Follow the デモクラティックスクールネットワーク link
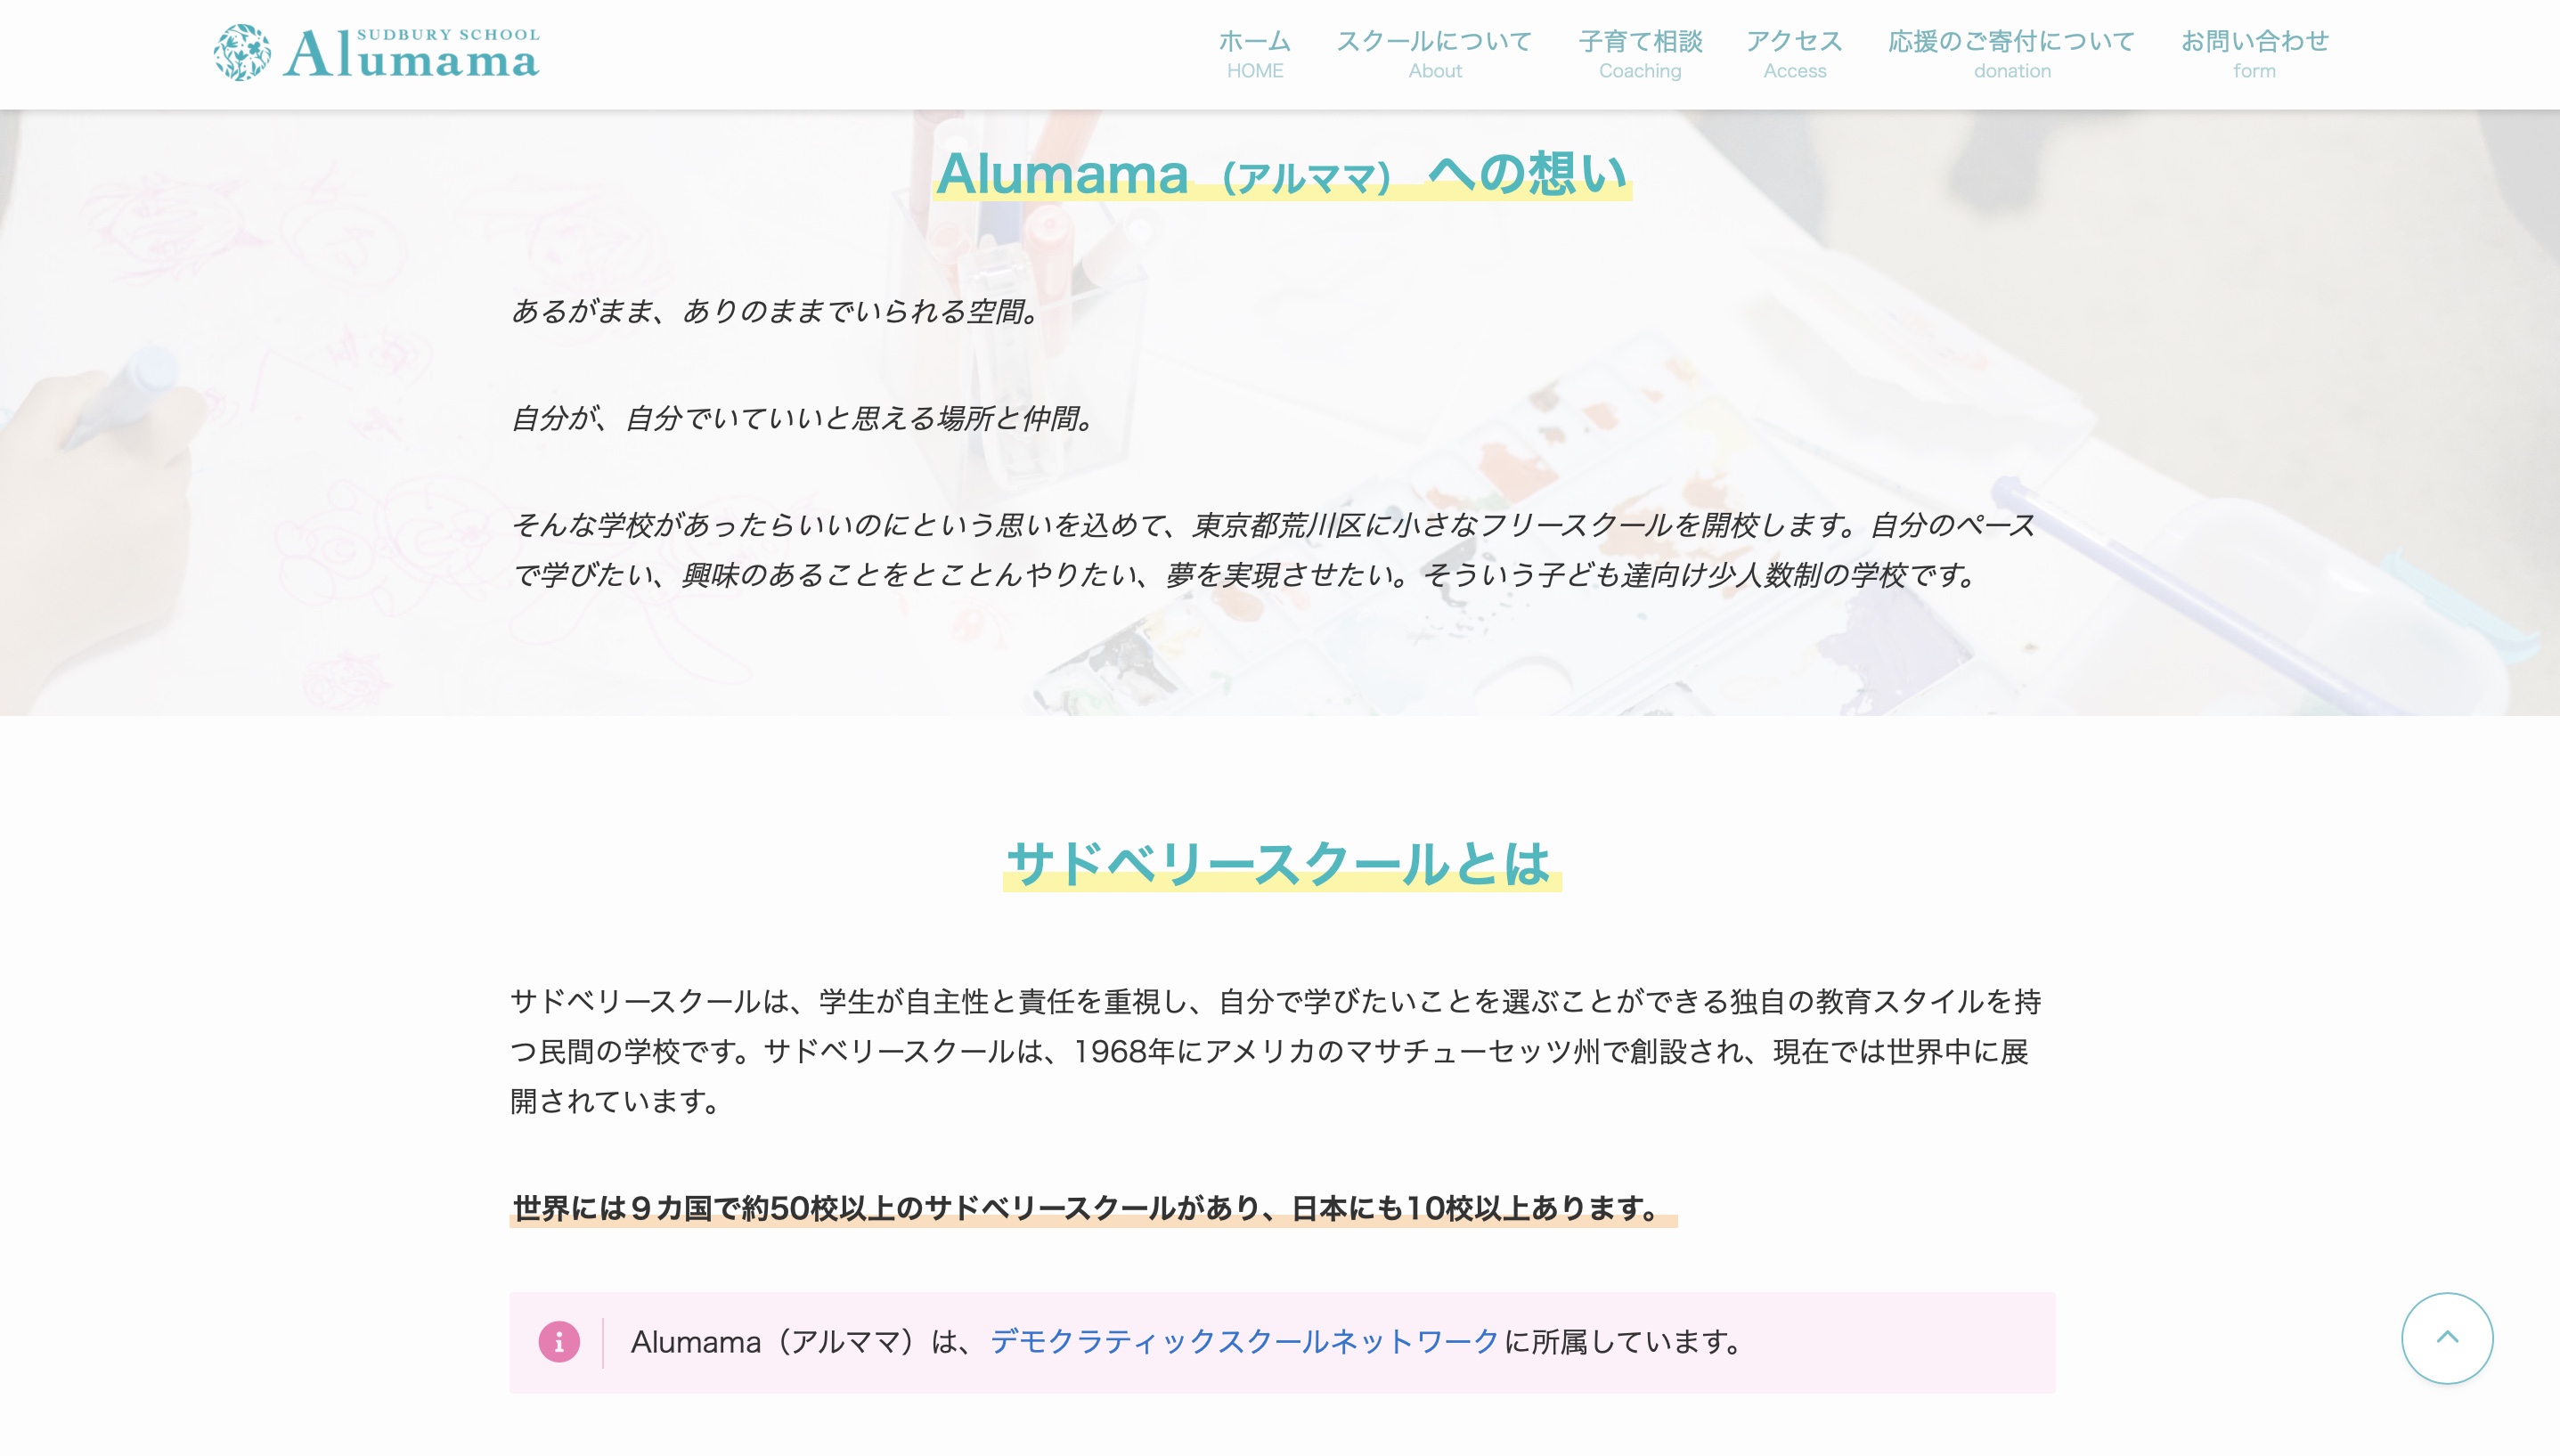The height and width of the screenshot is (1456, 2560). (1245, 1342)
